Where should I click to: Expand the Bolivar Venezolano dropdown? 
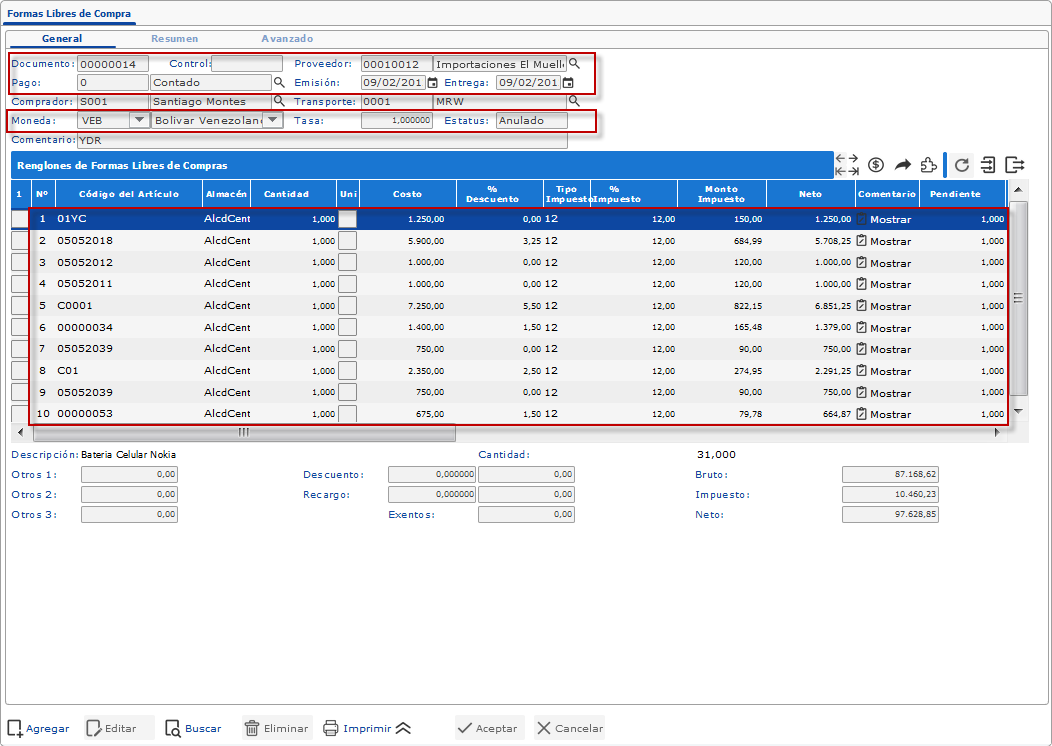[272, 120]
